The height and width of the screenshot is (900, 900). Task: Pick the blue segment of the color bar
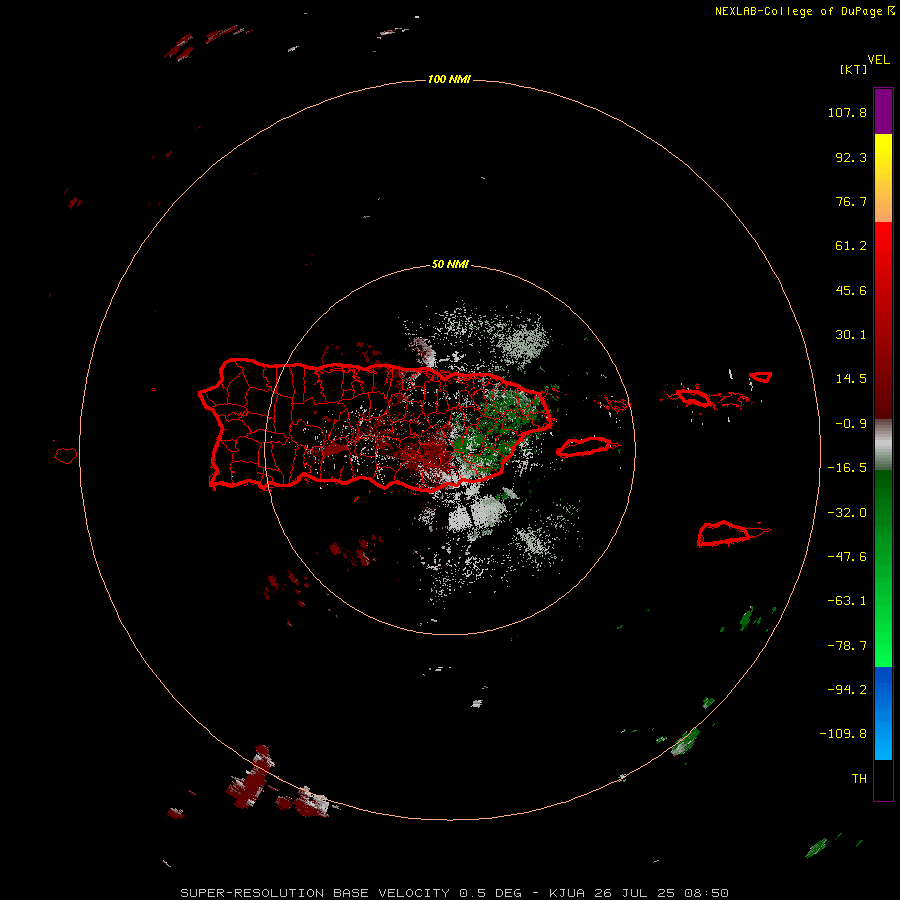[883, 713]
